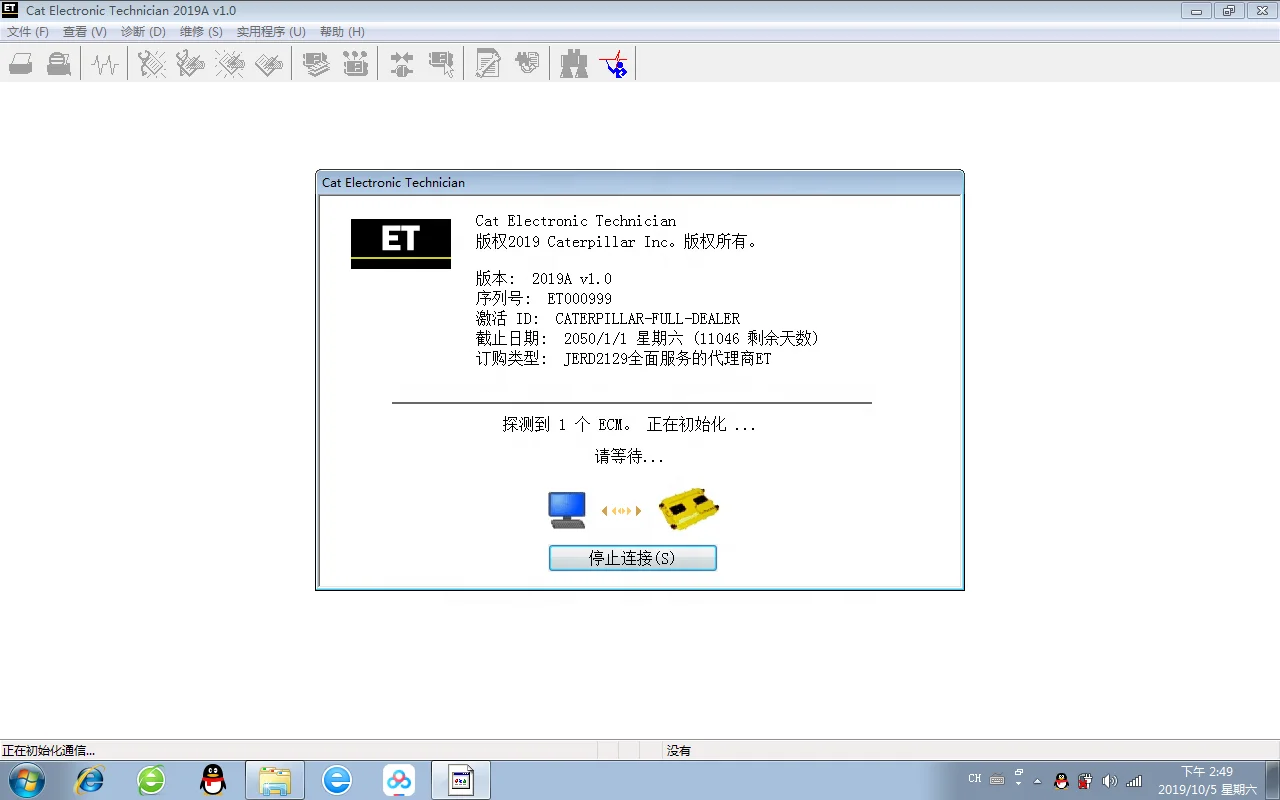
Task: Click version text 2019A v1.0 in dialog
Action: [571, 279]
